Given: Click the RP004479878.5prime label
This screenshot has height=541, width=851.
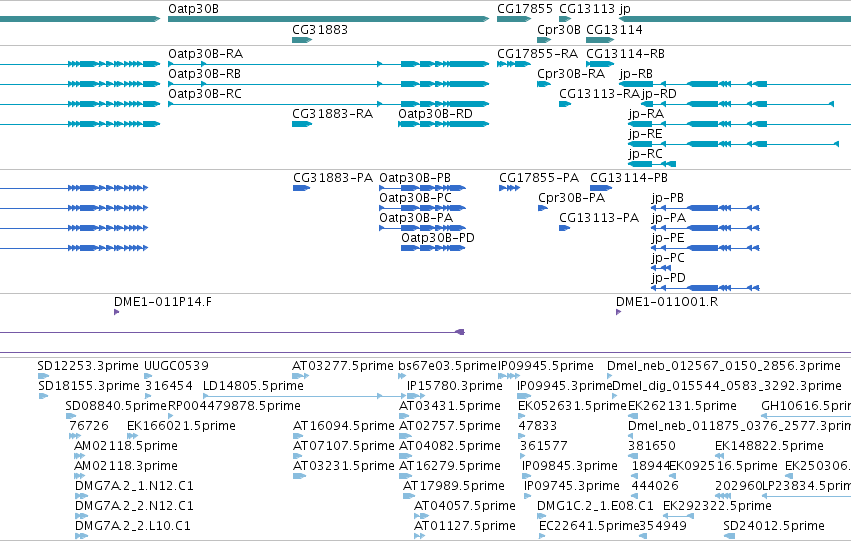Looking at the screenshot, I should (234, 406).
